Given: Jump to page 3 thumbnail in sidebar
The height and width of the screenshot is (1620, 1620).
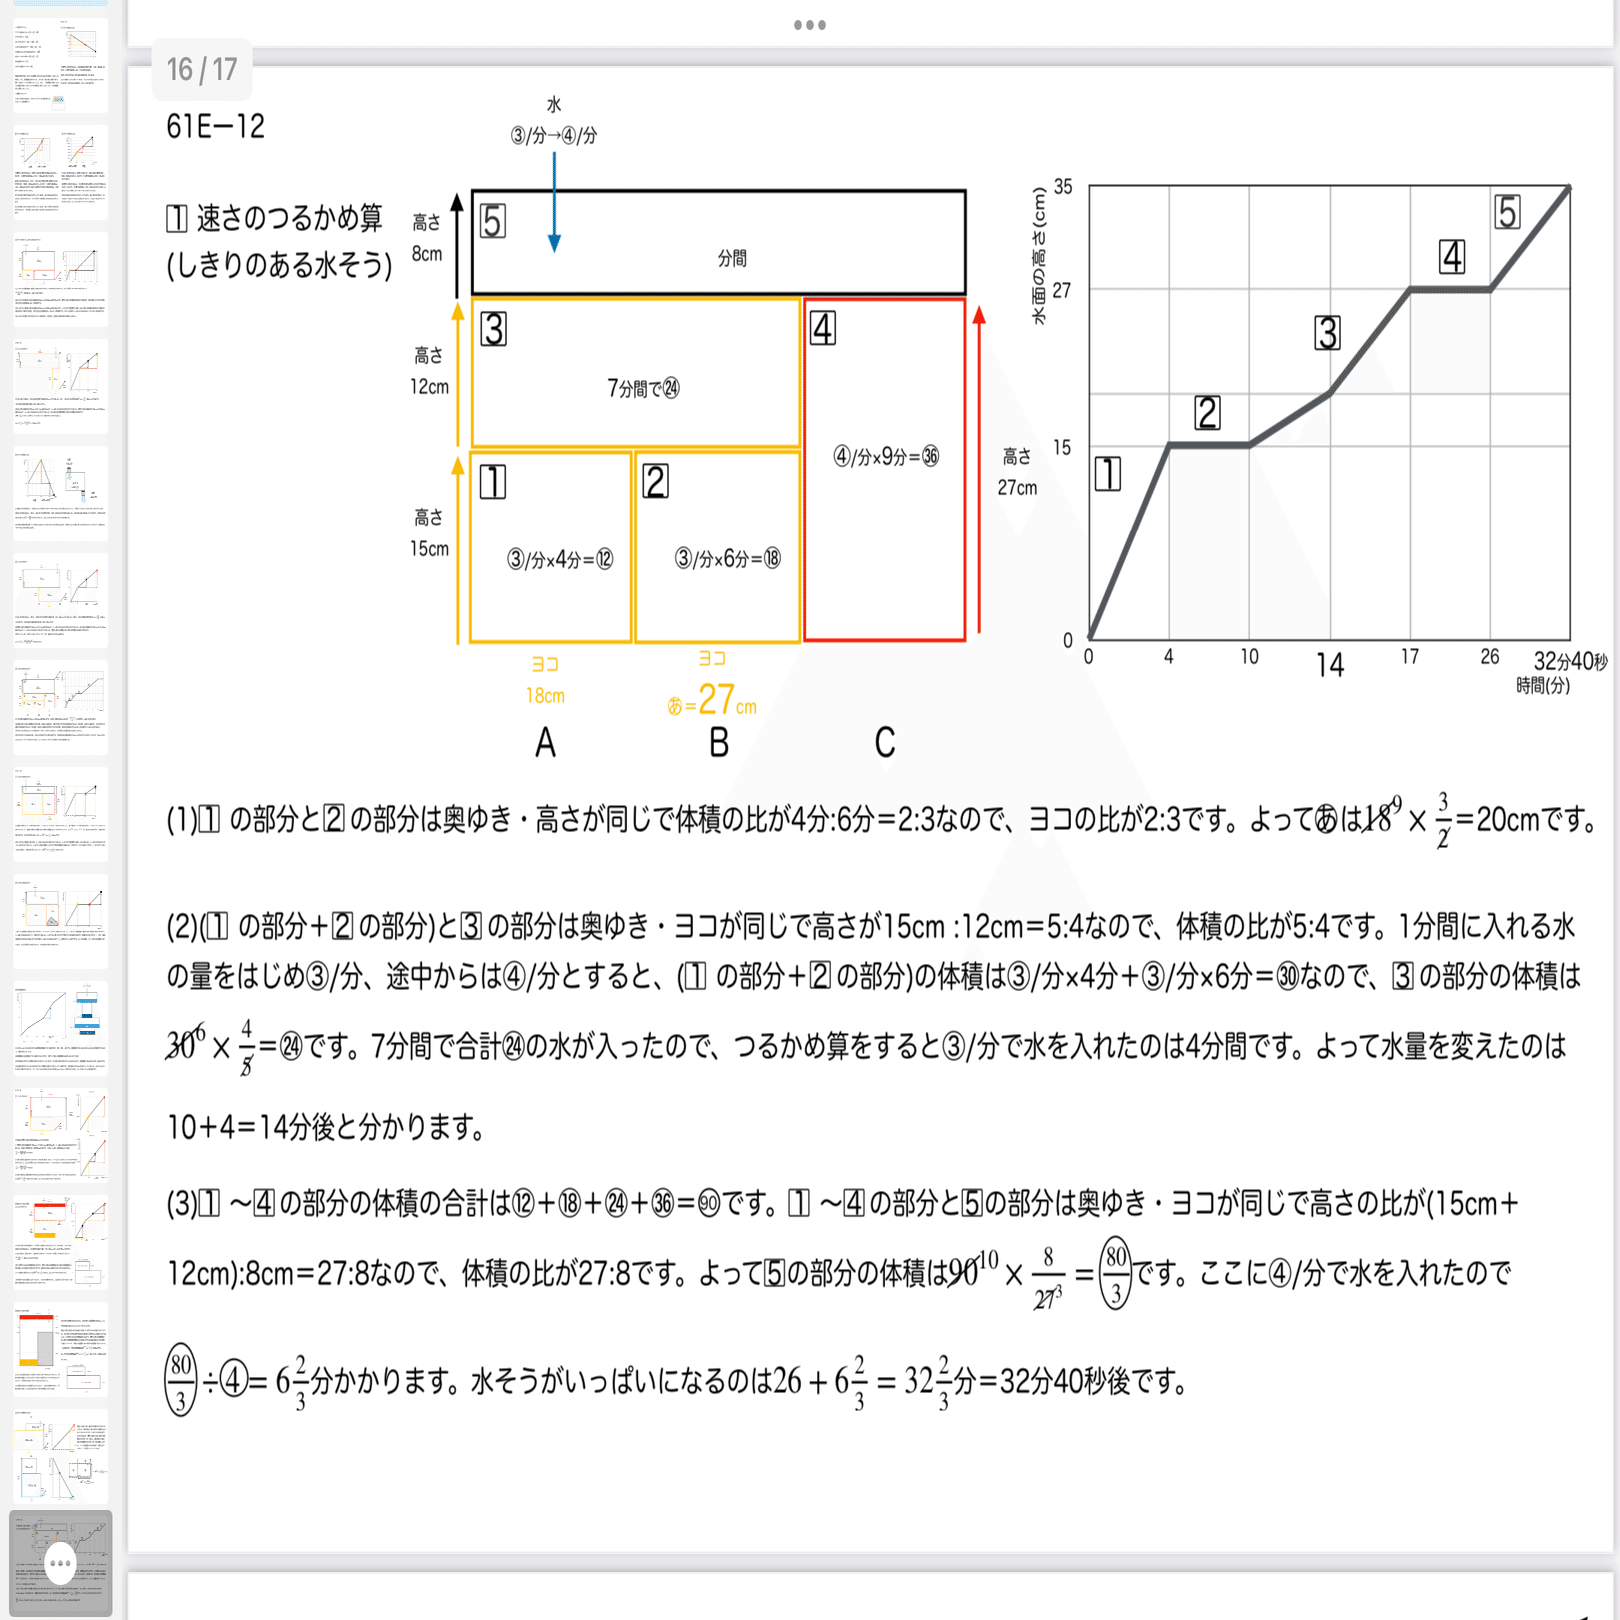Looking at the screenshot, I should (60, 172).
